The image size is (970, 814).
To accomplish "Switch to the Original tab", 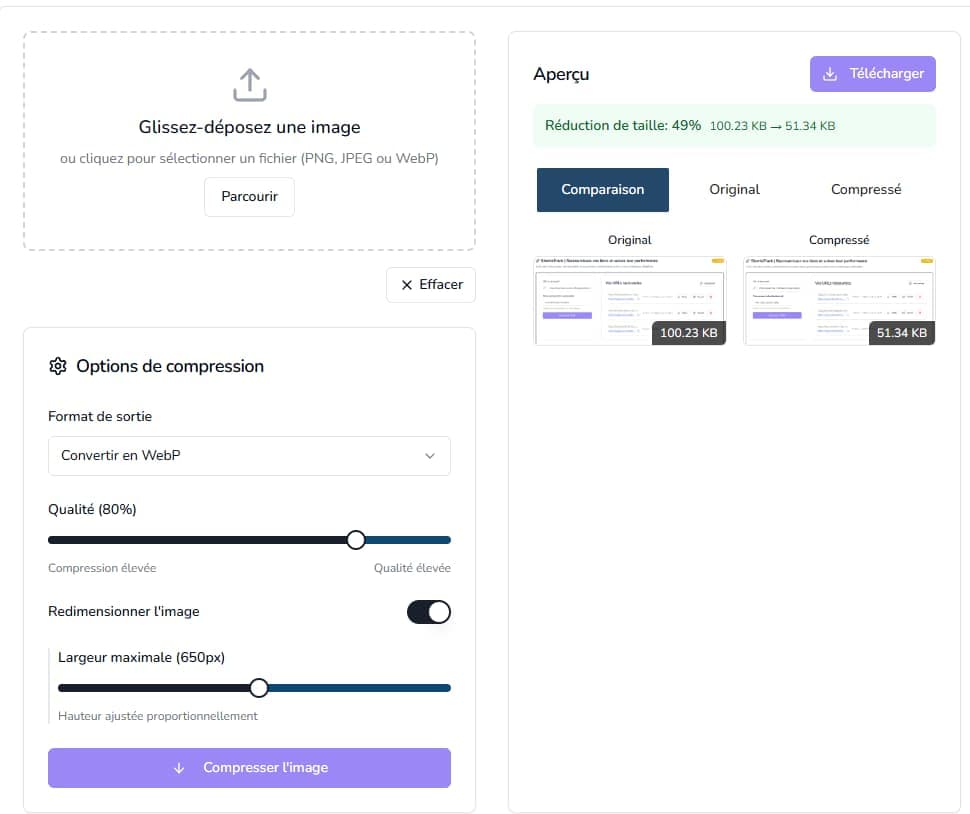I will pos(734,190).
